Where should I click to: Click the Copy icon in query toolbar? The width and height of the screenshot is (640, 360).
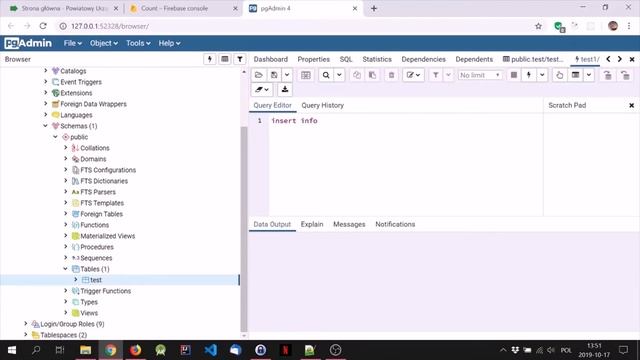click(357, 75)
